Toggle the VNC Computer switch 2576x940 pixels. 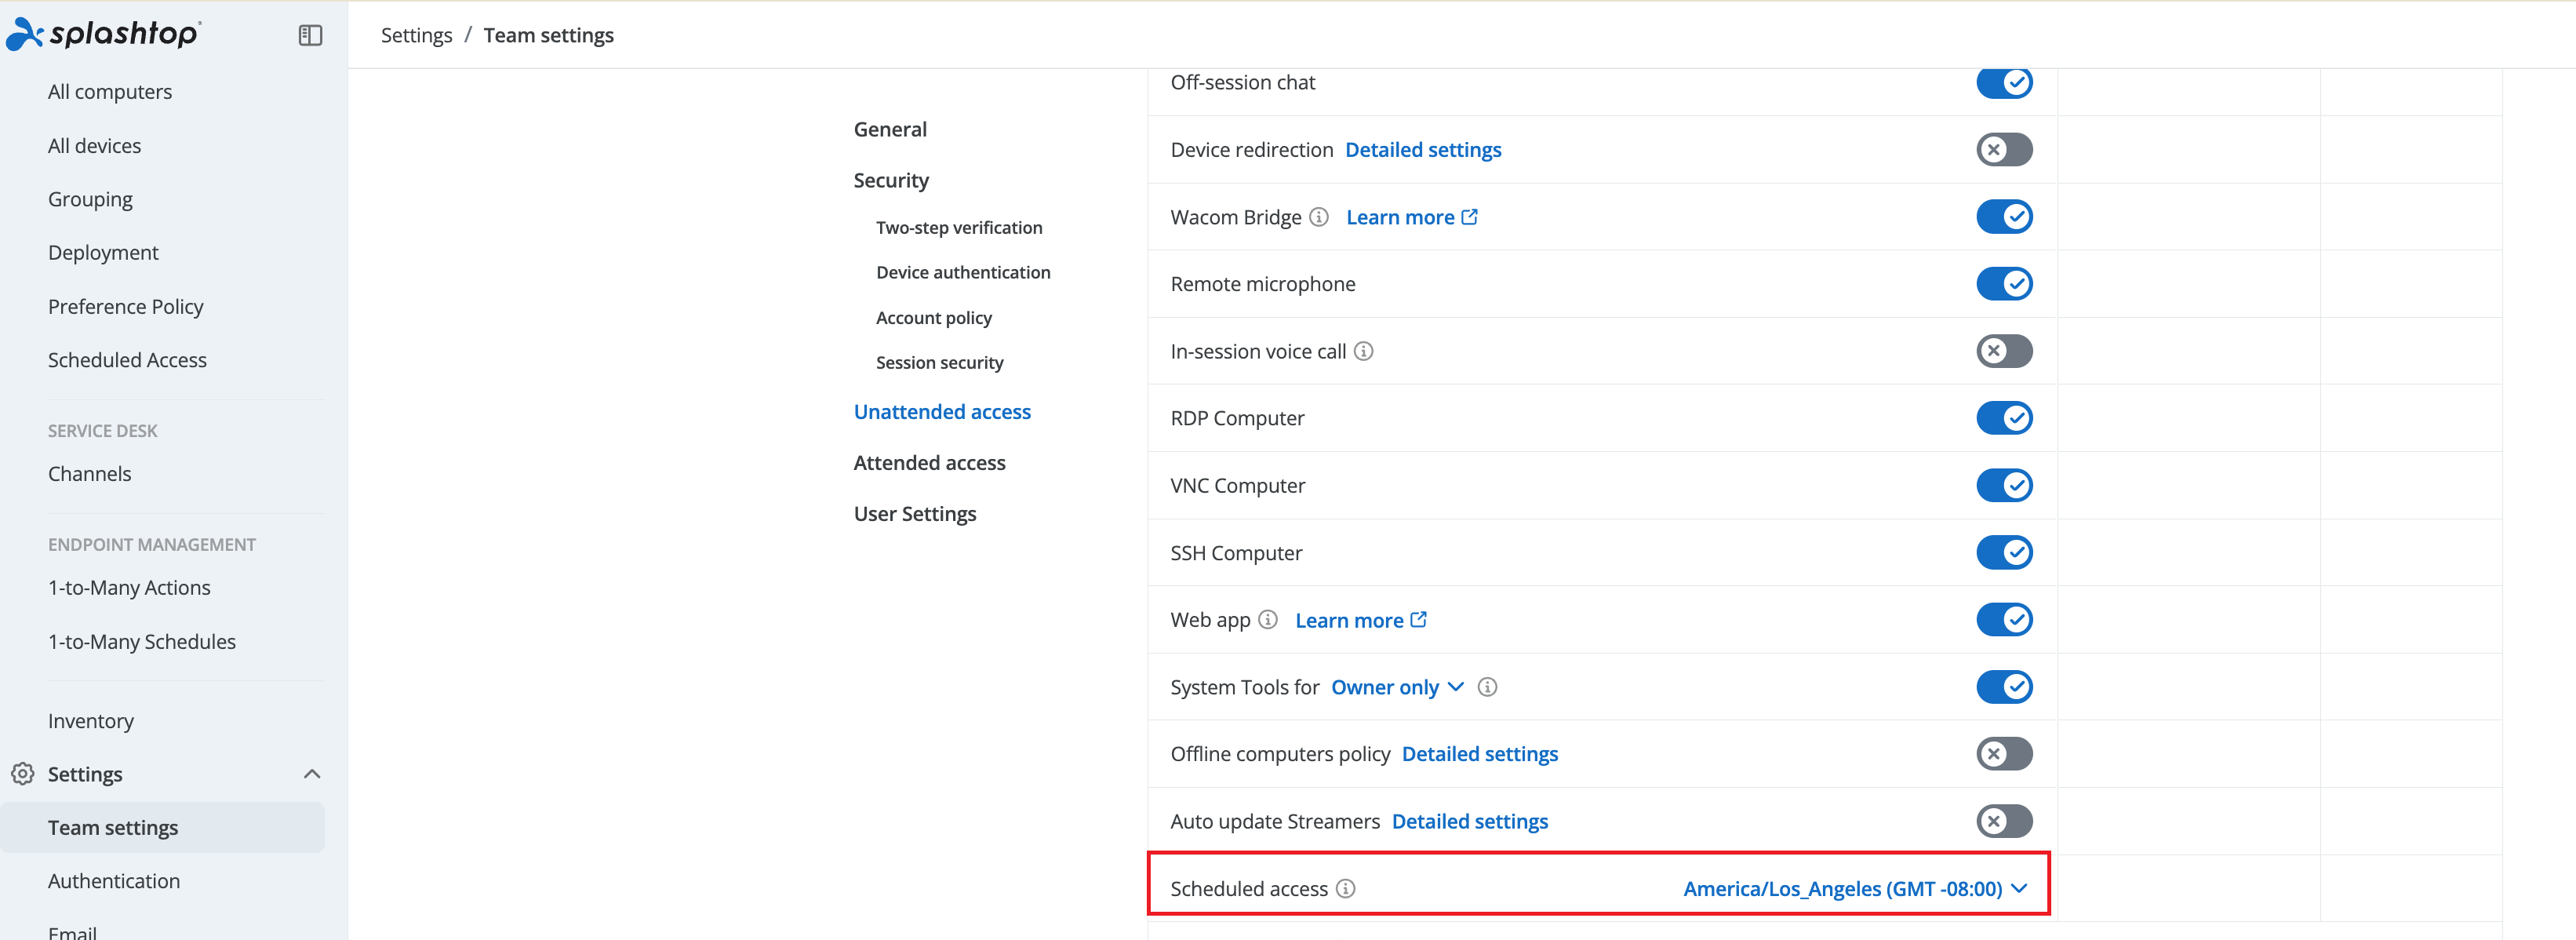pos(2004,485)
